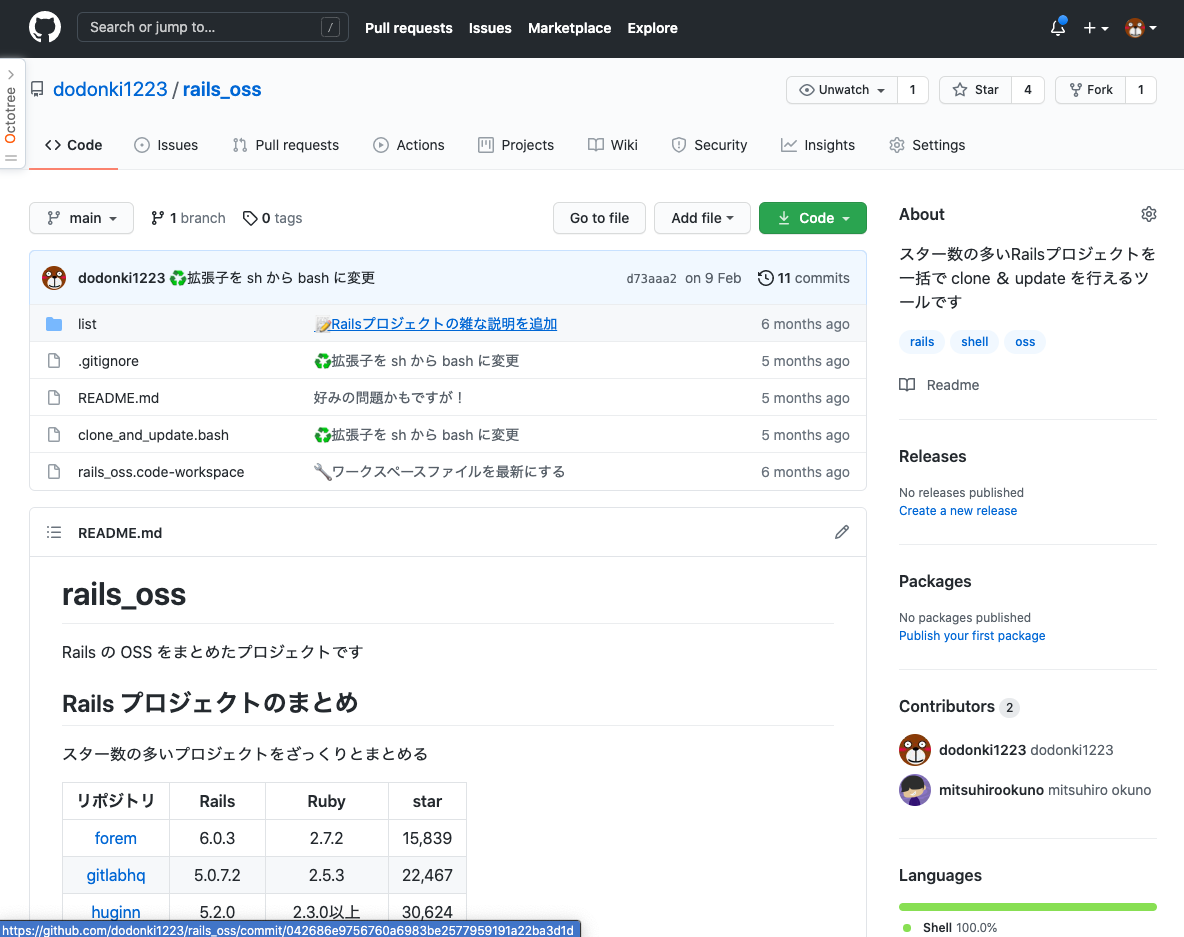Click the green Shell language bar
The height and width of the screenshot is (937, 1184).
pyautogui.click(x=1027, y=907)
